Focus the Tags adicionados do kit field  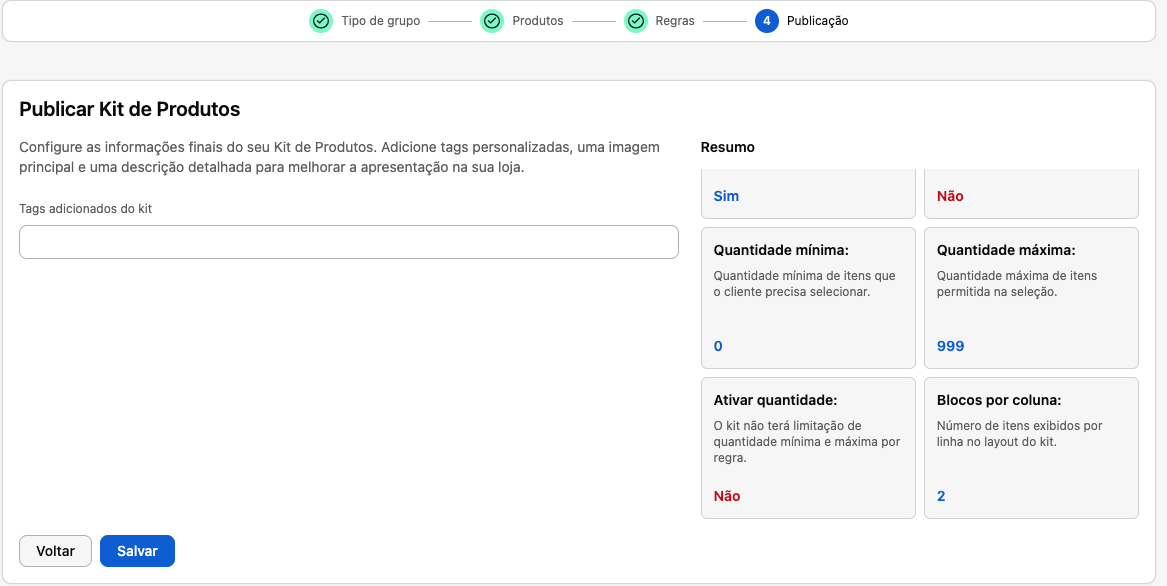coord(348,242)
